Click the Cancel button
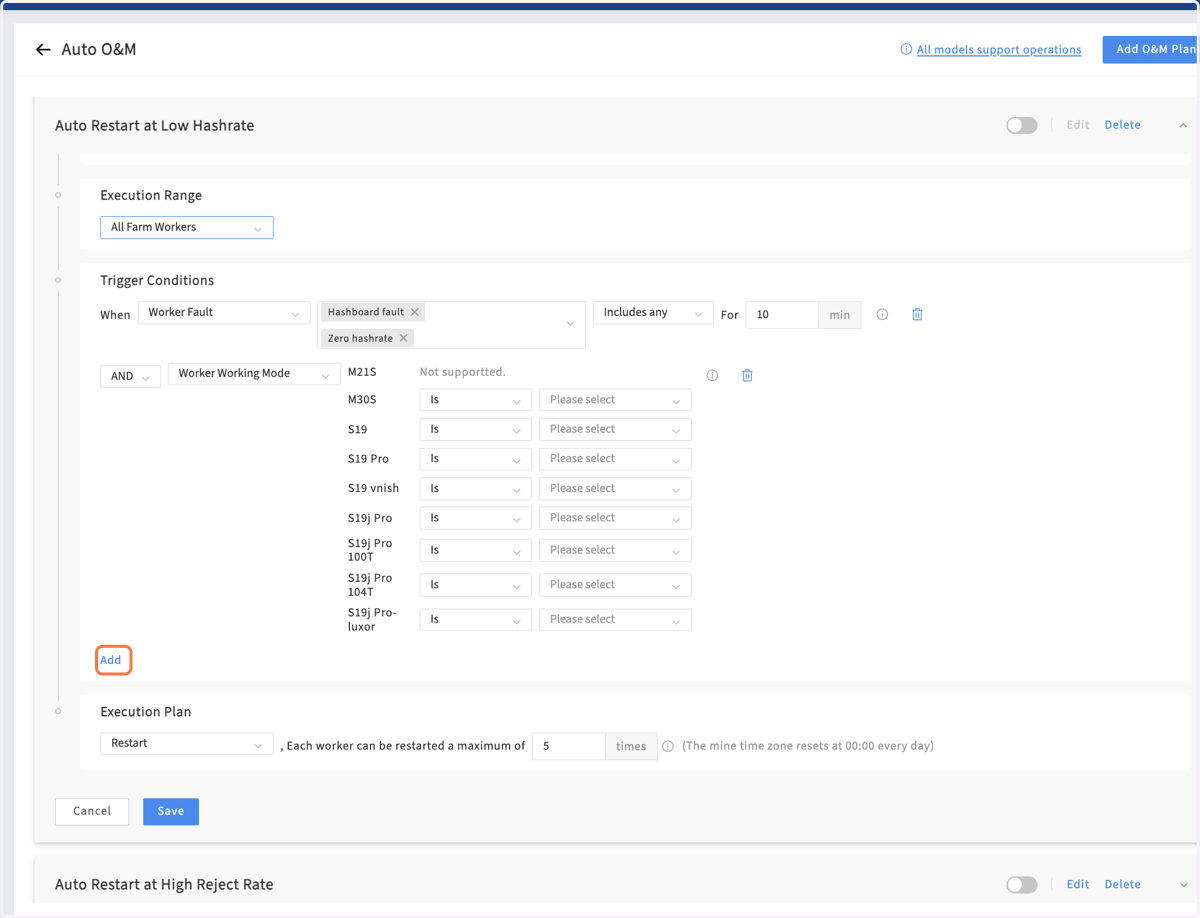 (x=92, y=811)
